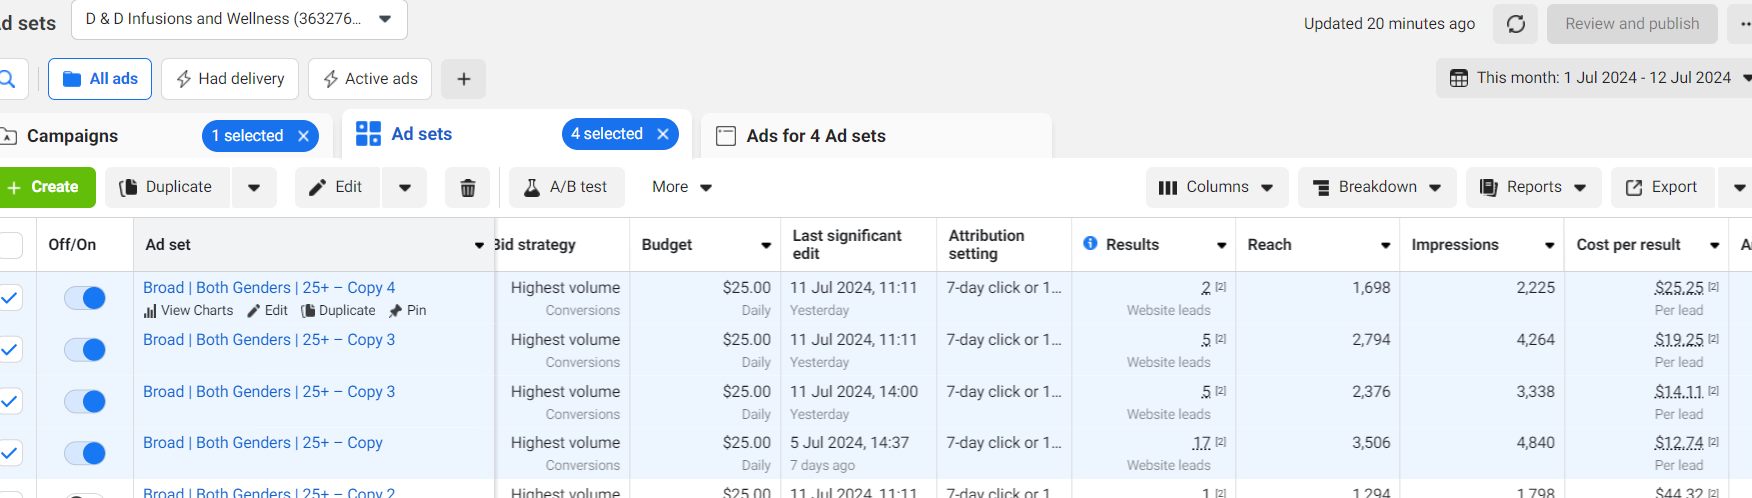Click the plus icon to add a view
Image resolution: width=1752 pixels, height=498 pixels.
pyautogui.click(x=463, y=79)
